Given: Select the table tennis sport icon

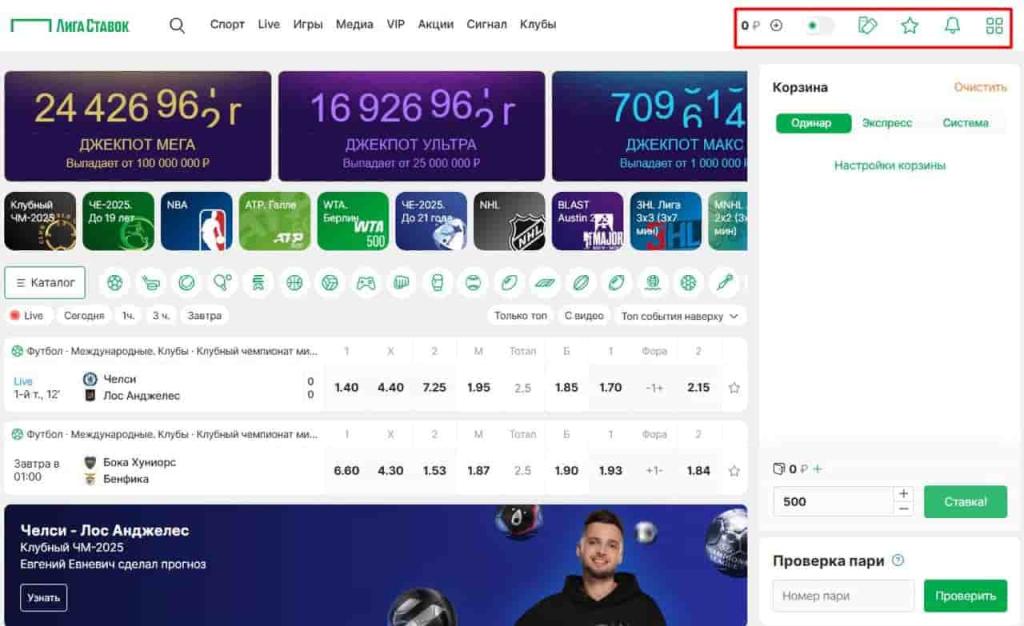Looking at the screenshot, I should pos(223,283).
